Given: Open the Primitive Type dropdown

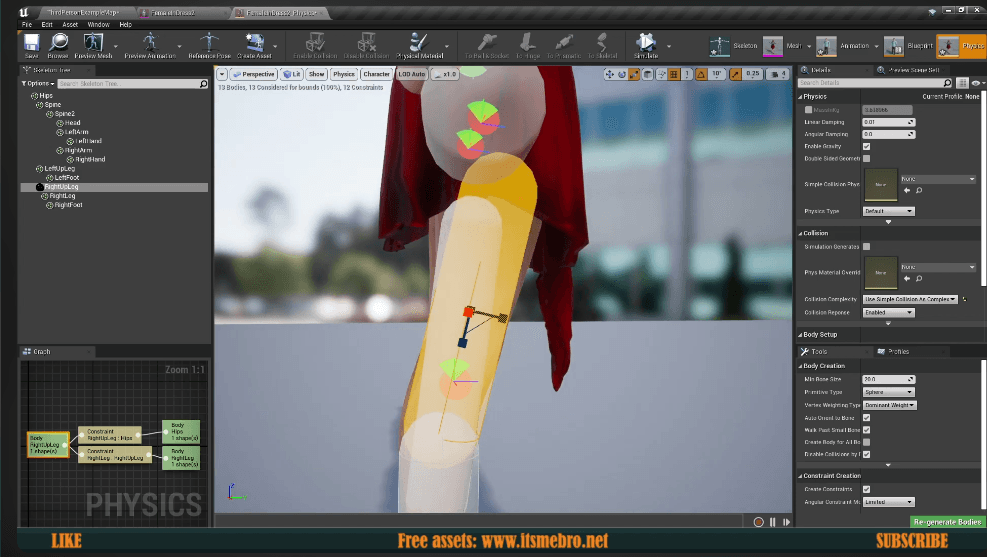Looking at the screenshot, I should tap(888, 392).
